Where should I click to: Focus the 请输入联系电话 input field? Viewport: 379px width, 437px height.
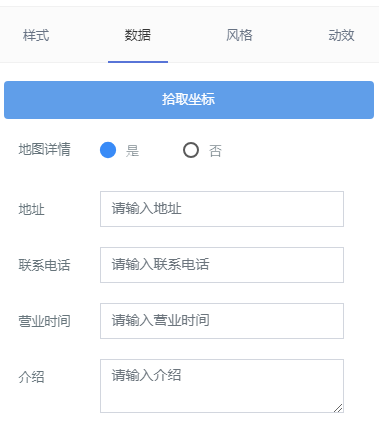point(222,265)
